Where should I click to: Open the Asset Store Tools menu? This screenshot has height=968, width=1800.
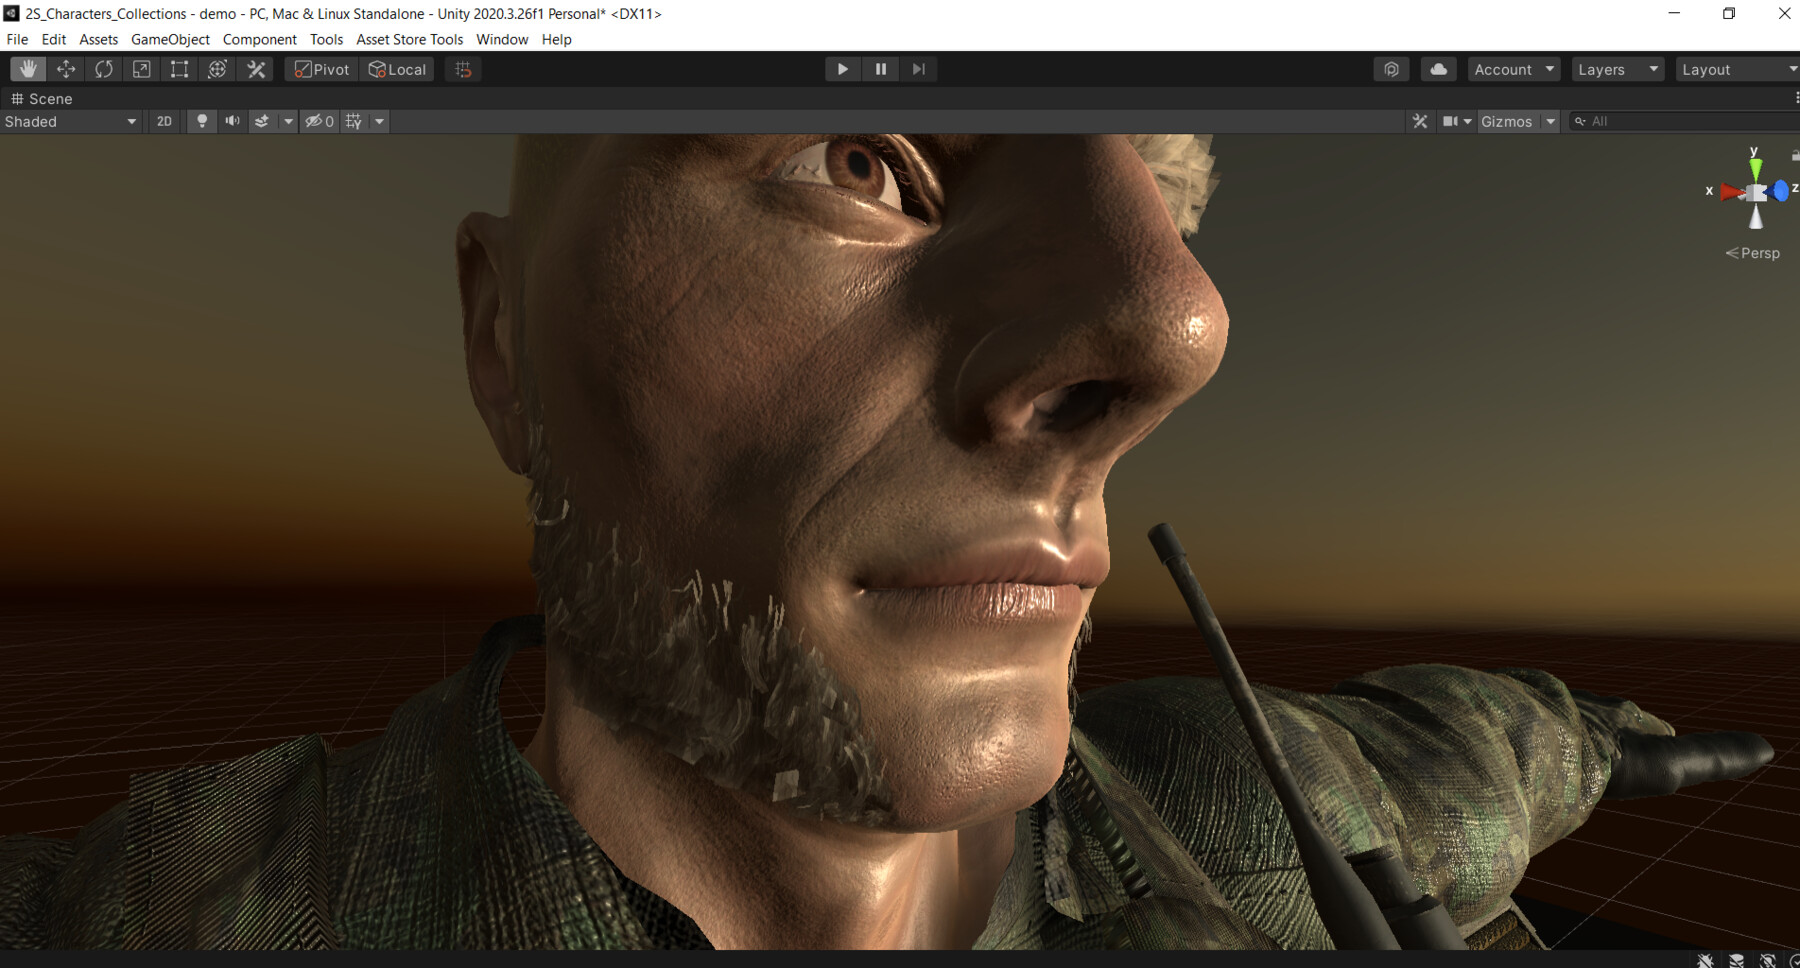[x=410, y=40]
